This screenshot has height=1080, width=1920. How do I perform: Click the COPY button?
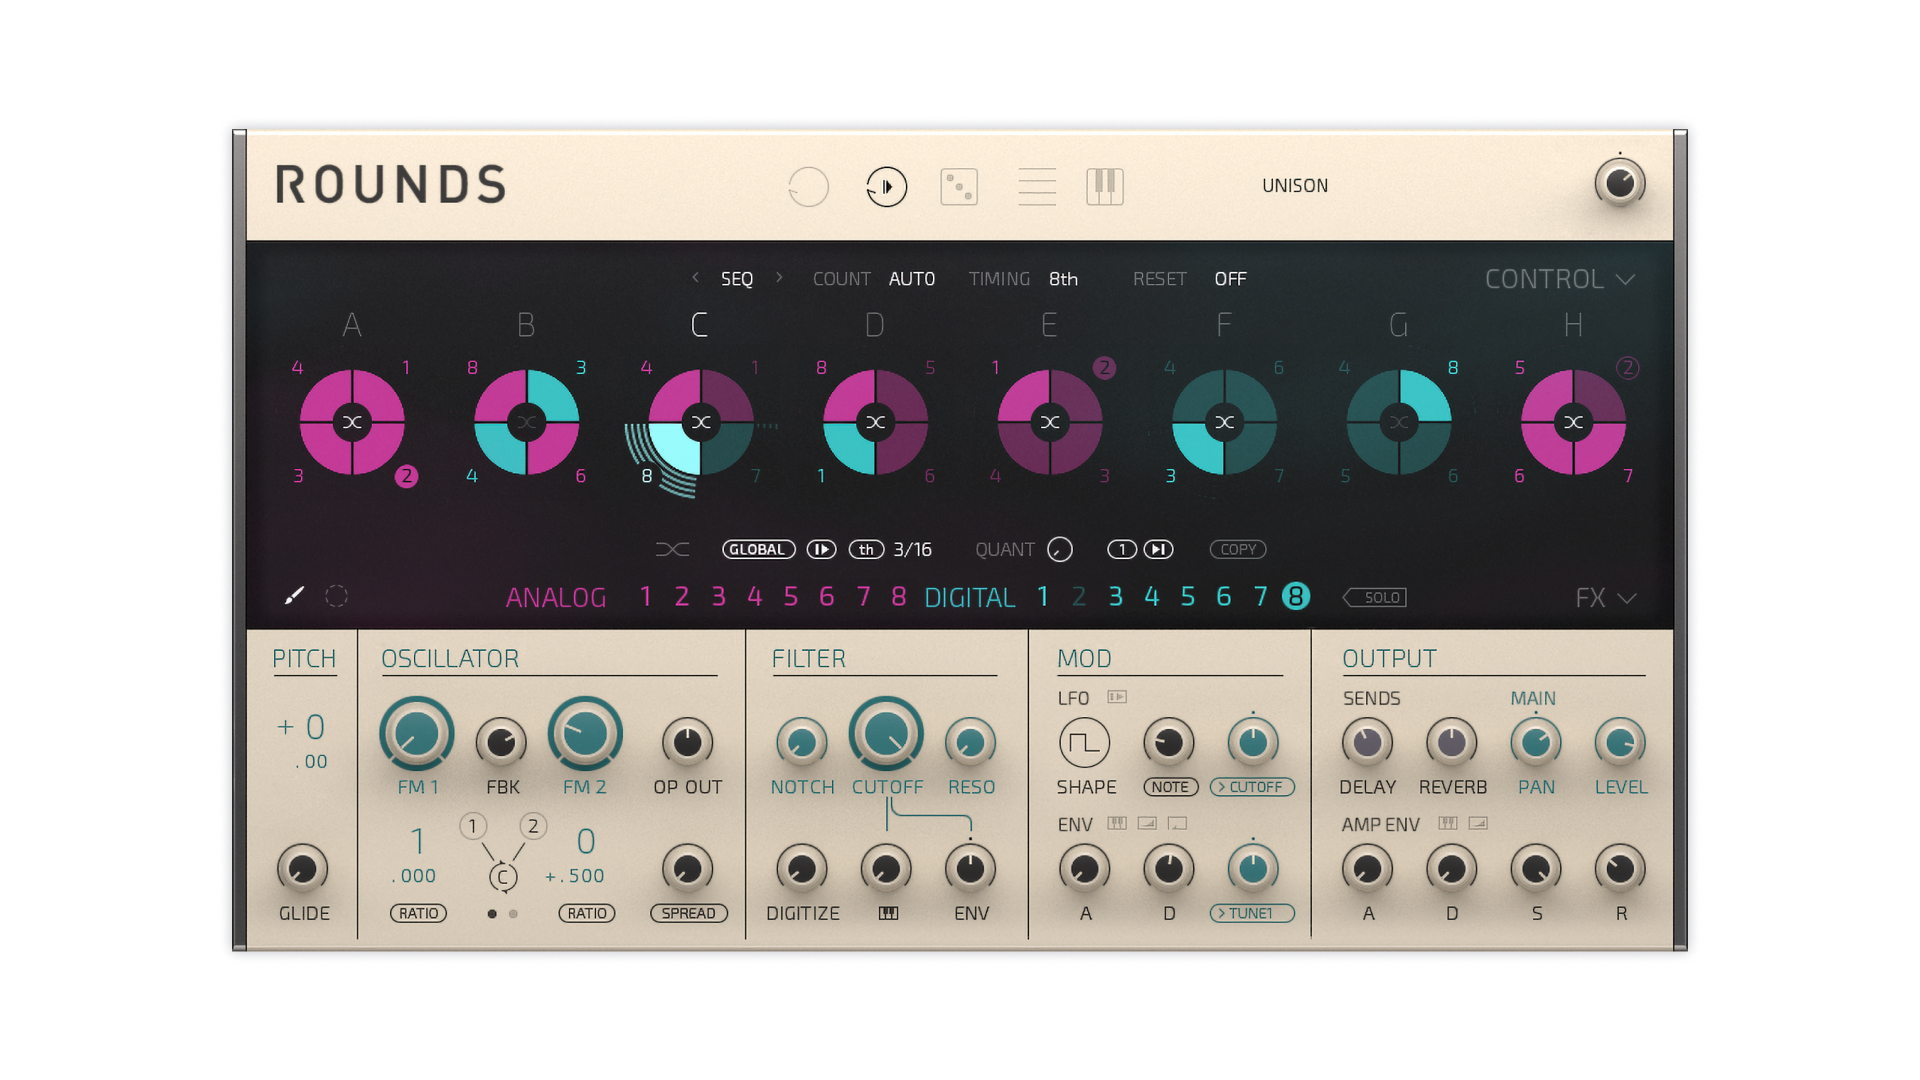point(1237,549)
